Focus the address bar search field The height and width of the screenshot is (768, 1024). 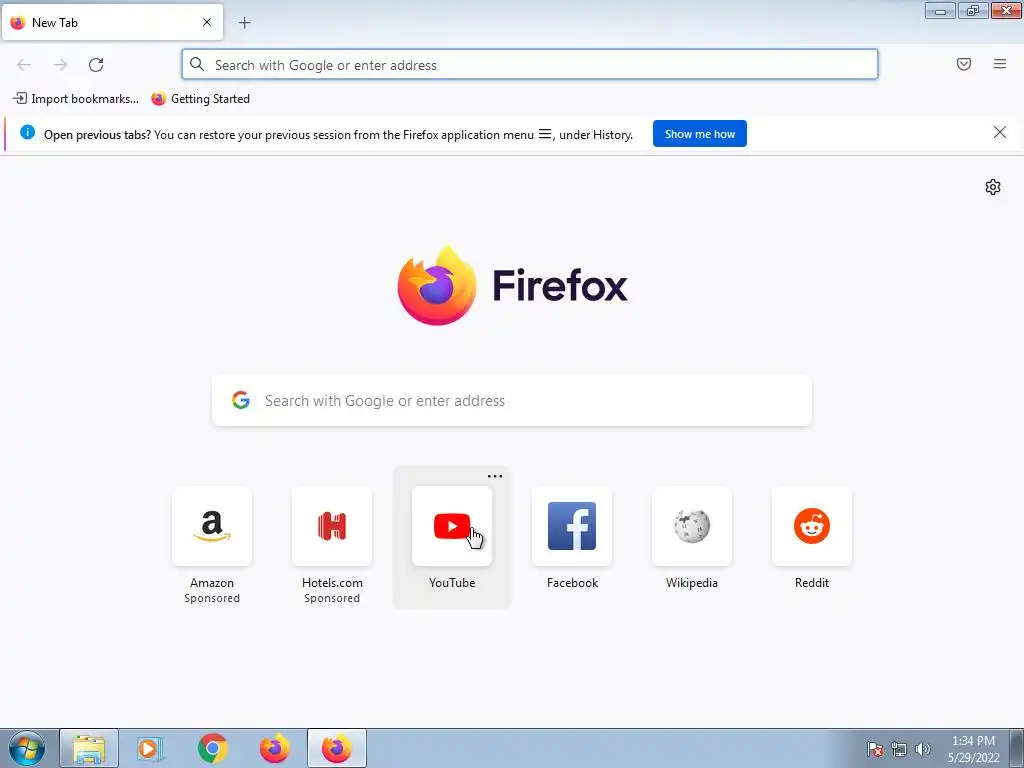530,65
